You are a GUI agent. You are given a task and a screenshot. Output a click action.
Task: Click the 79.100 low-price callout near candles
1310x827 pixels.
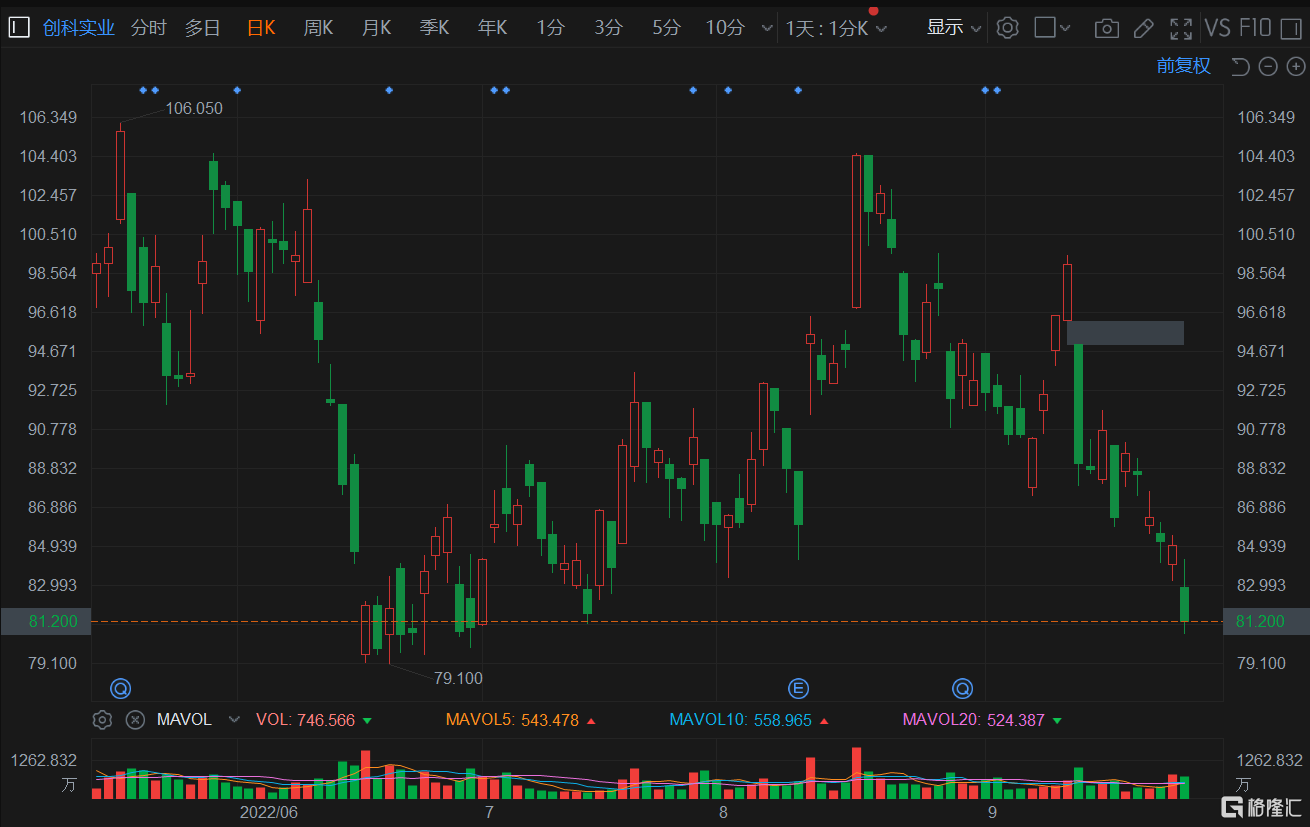point(458,678)
